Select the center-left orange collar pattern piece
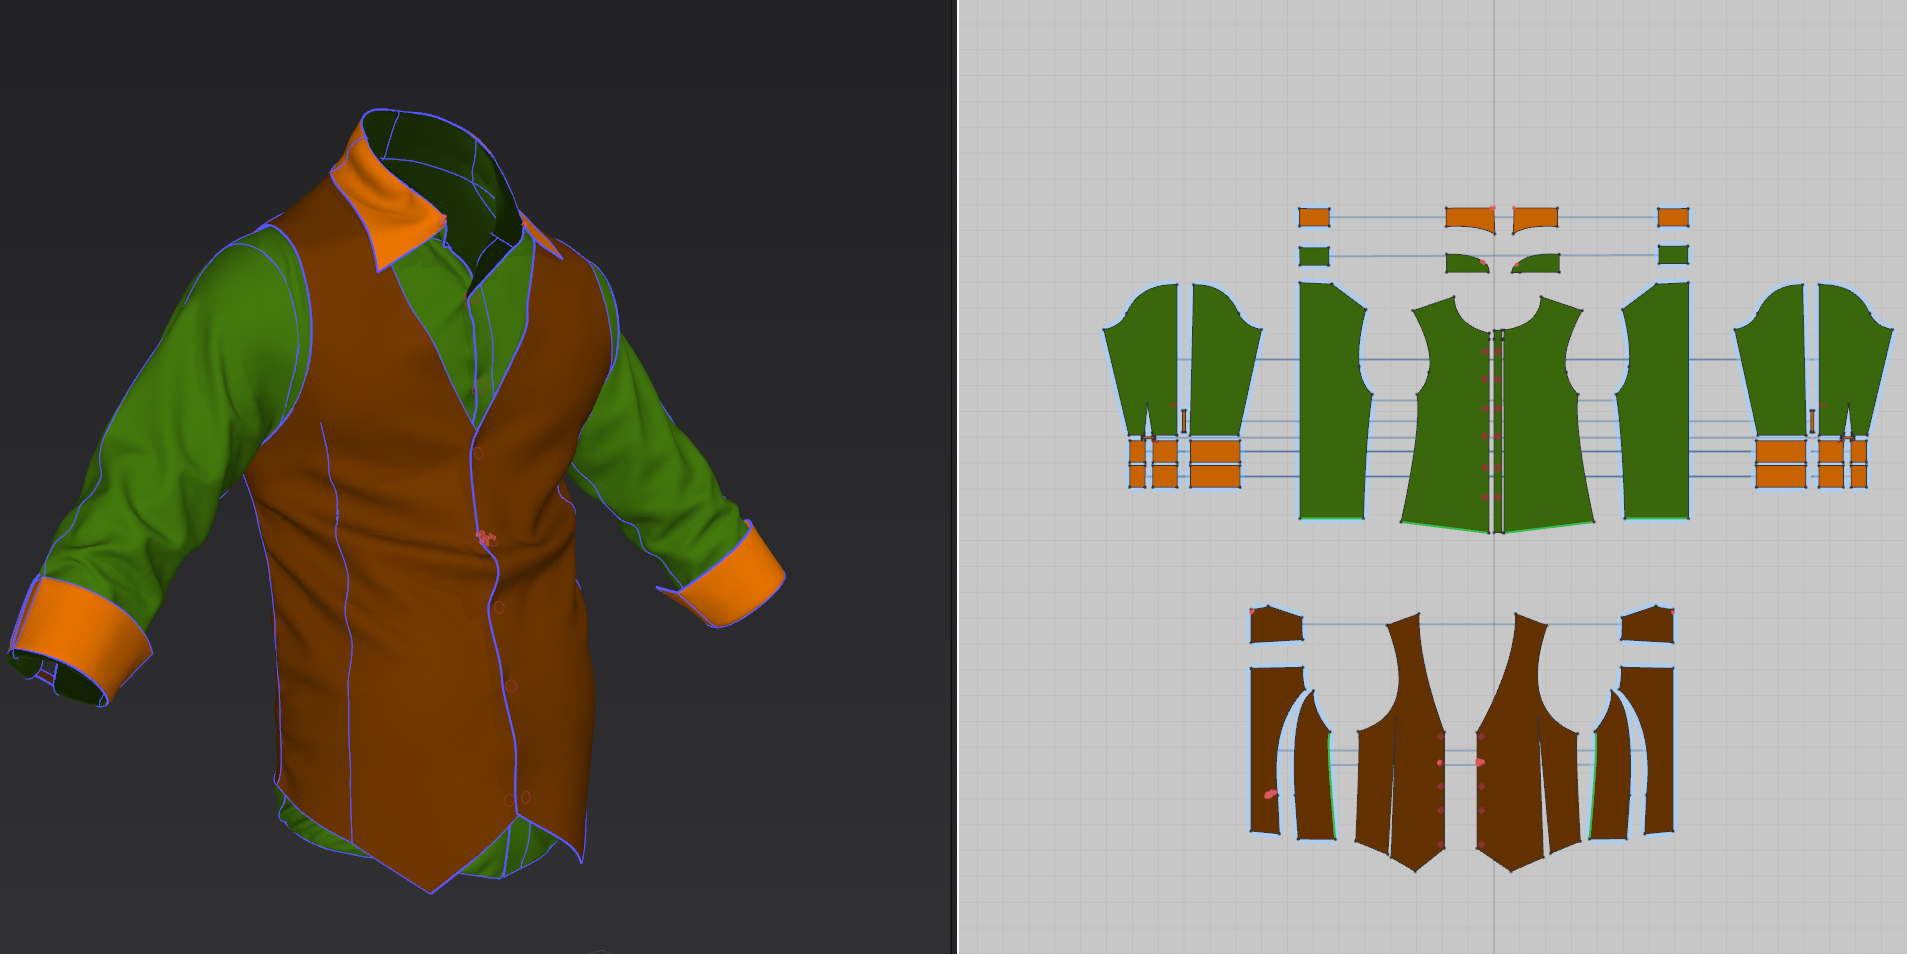 pos(1470,219)
